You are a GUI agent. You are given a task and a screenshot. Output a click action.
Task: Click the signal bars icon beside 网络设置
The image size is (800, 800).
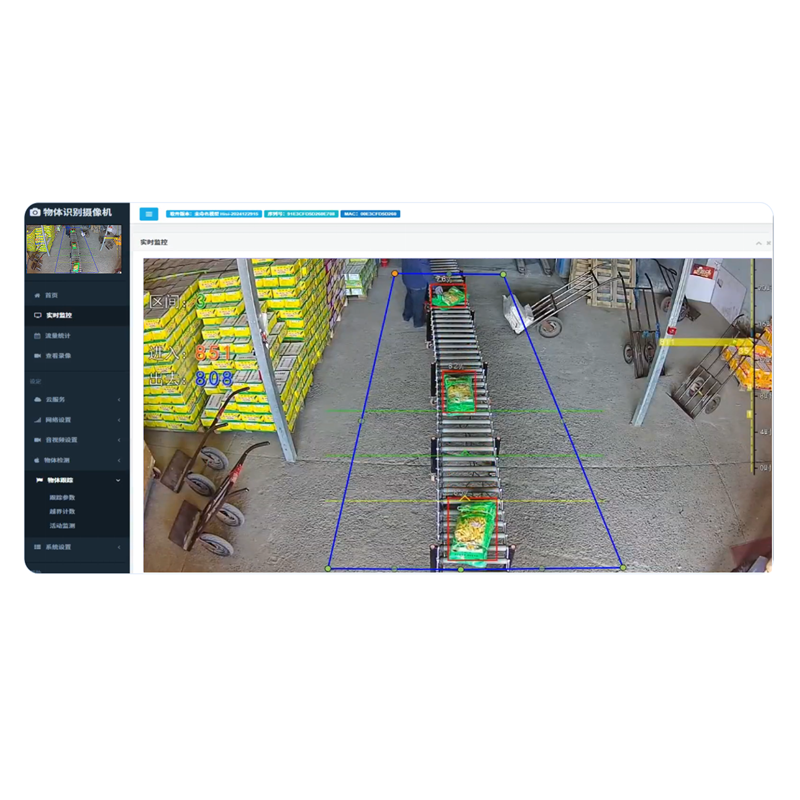[x=38, y=420]
